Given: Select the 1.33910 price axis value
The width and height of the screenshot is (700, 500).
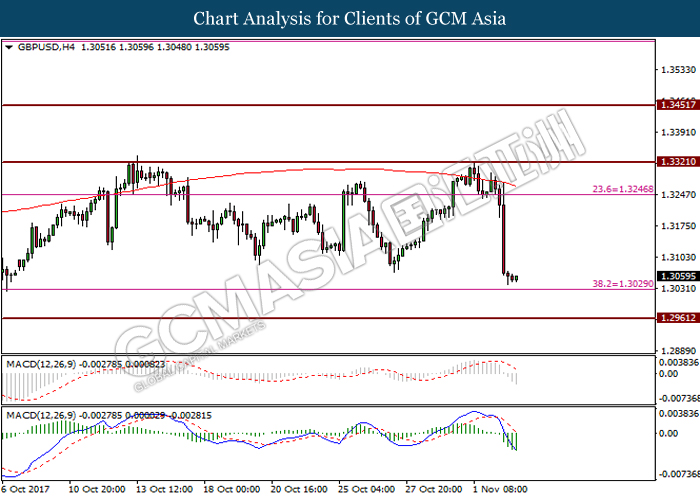Looking at the screenshot, I should coord(678,132).
